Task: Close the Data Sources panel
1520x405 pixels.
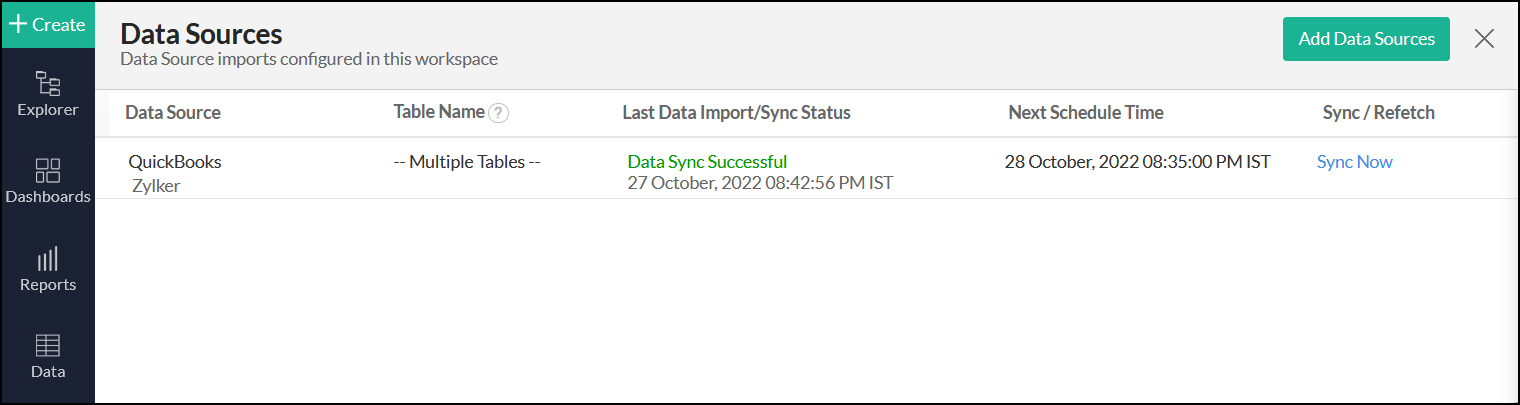Action: (1484, 39)
